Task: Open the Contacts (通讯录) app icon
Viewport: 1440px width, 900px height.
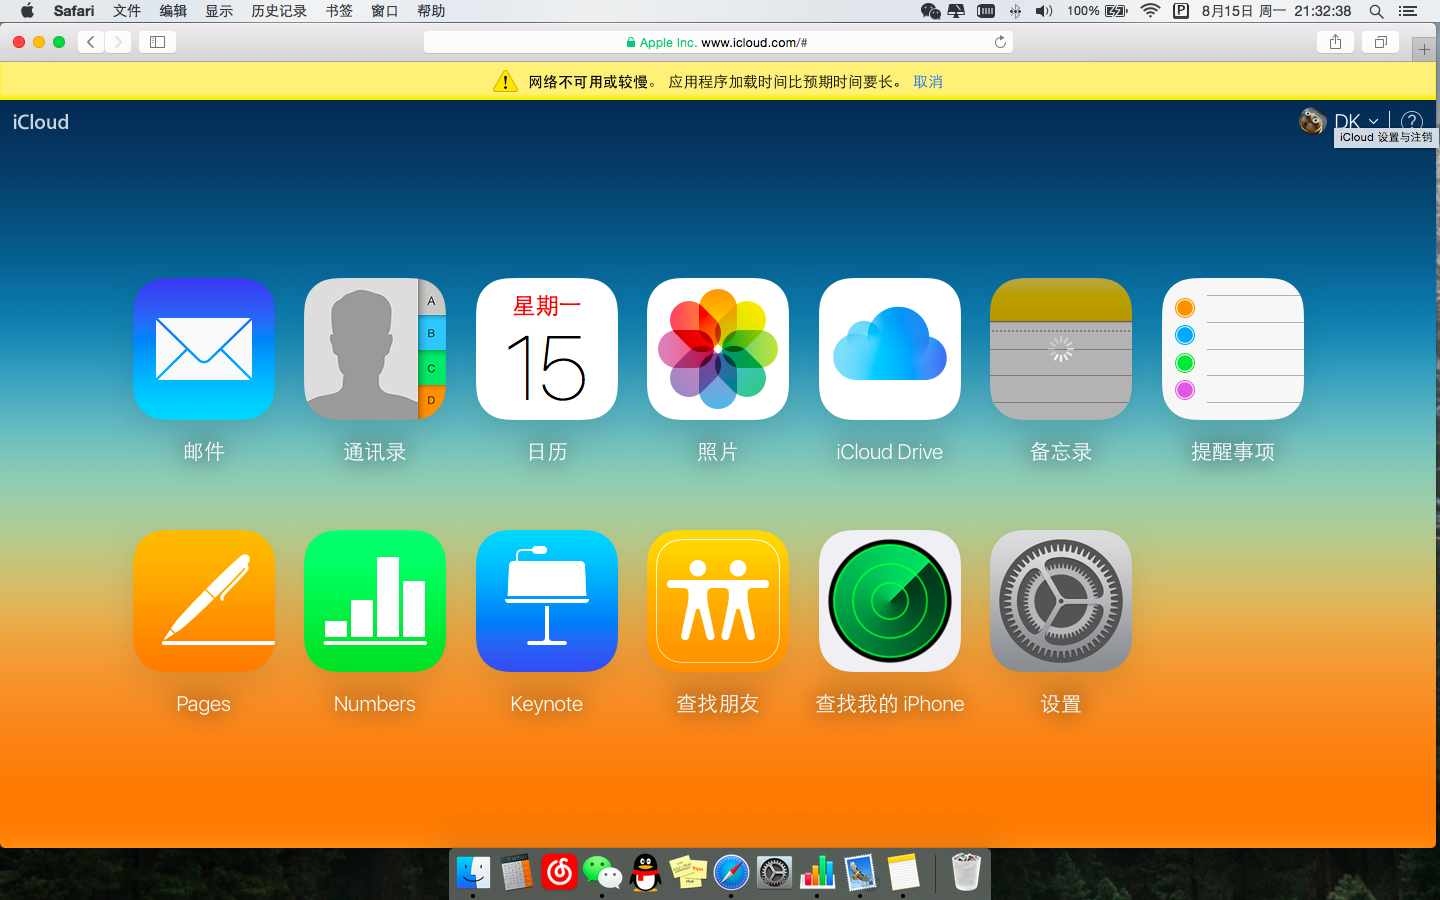Action: 375,349
